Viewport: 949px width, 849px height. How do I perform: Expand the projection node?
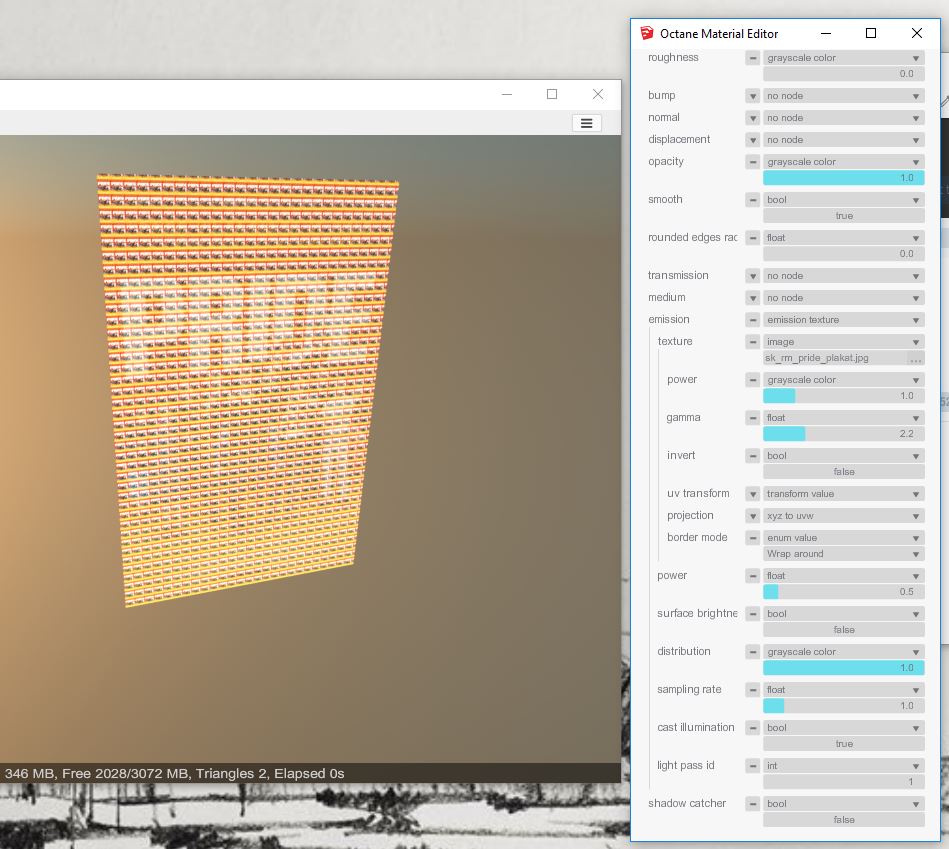pyautogui.click(x=752, y=516)
